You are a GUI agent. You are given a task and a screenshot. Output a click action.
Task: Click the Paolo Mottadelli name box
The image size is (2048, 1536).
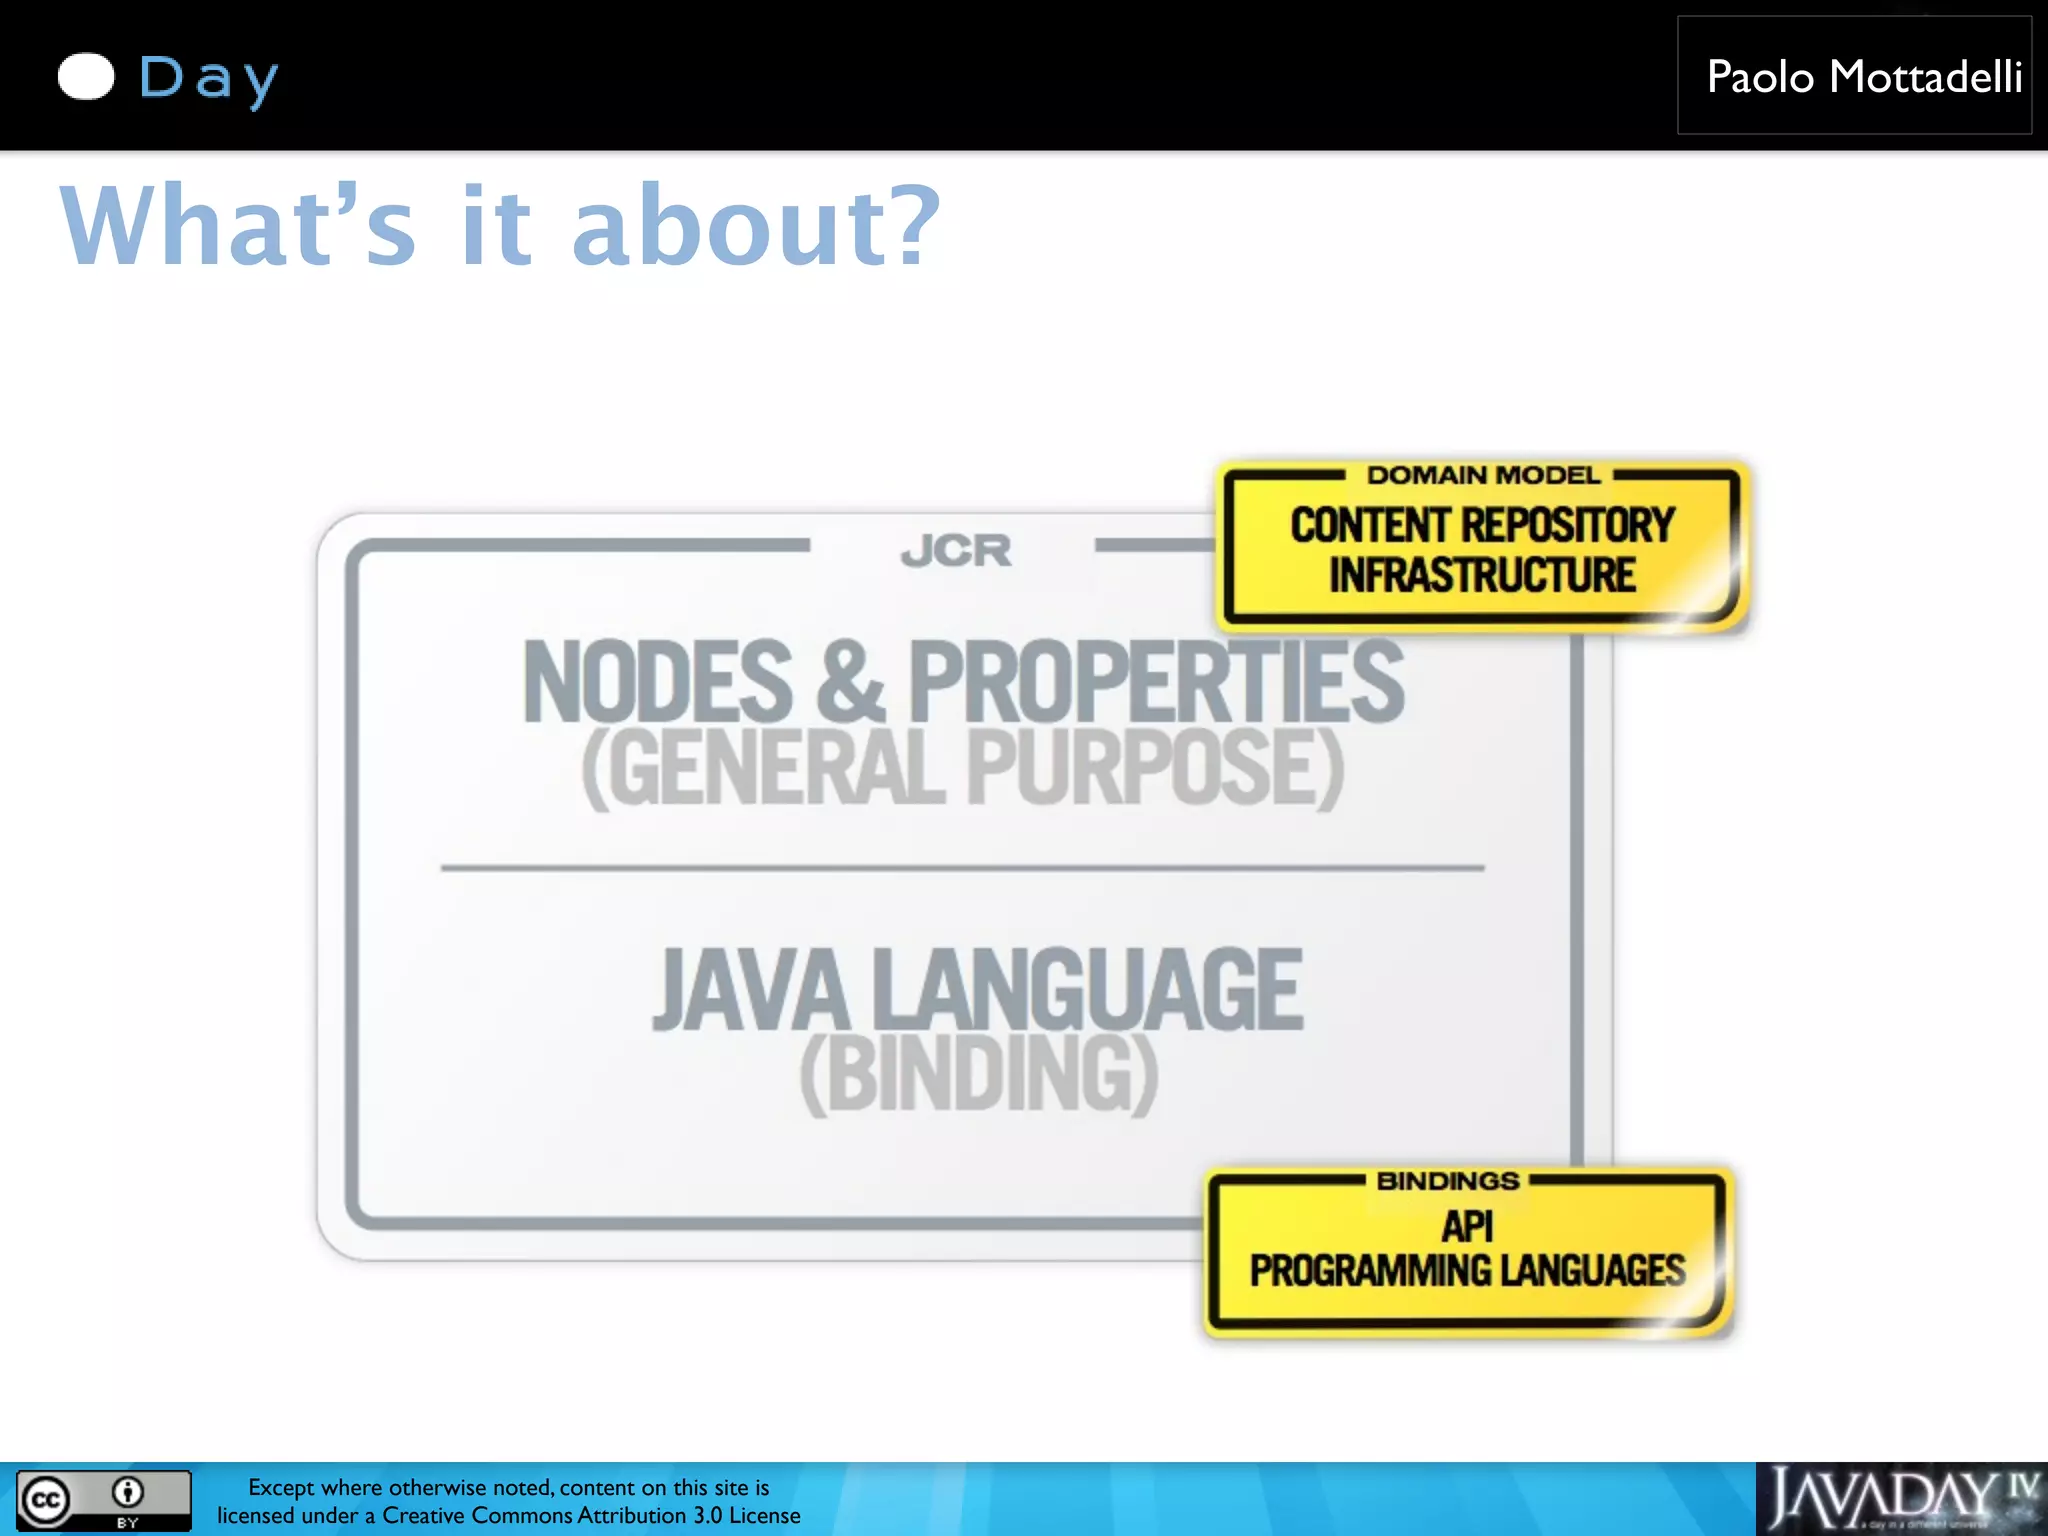coord(1854,76)
